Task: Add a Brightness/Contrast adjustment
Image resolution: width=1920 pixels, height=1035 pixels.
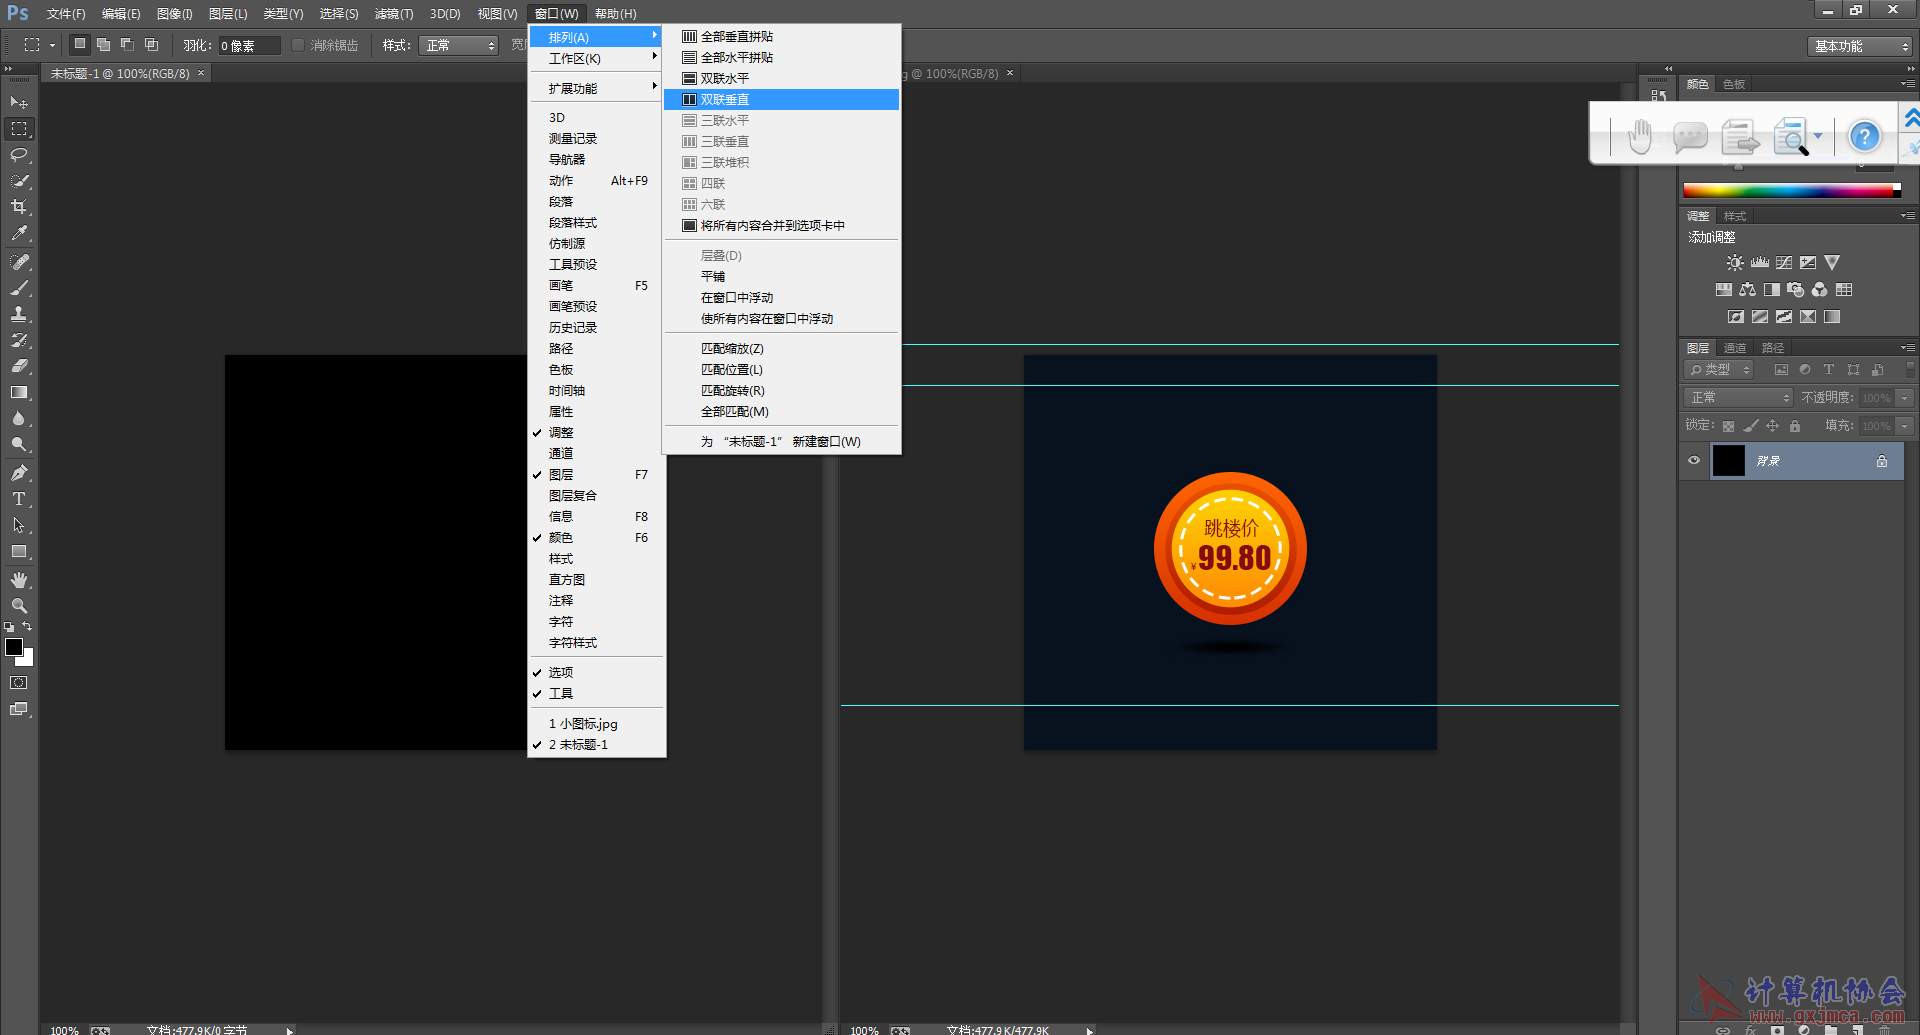Action: tap(1735, 263)
